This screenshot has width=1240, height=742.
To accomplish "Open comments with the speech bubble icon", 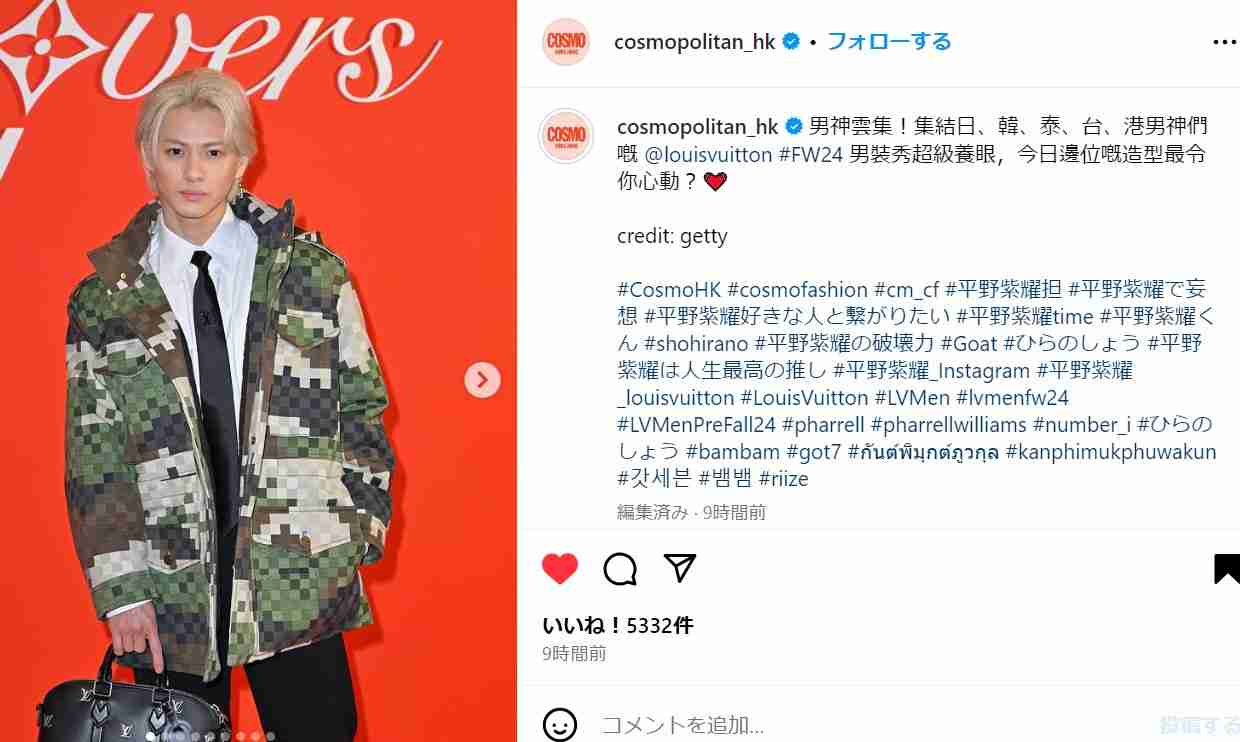I will [620, 569].
